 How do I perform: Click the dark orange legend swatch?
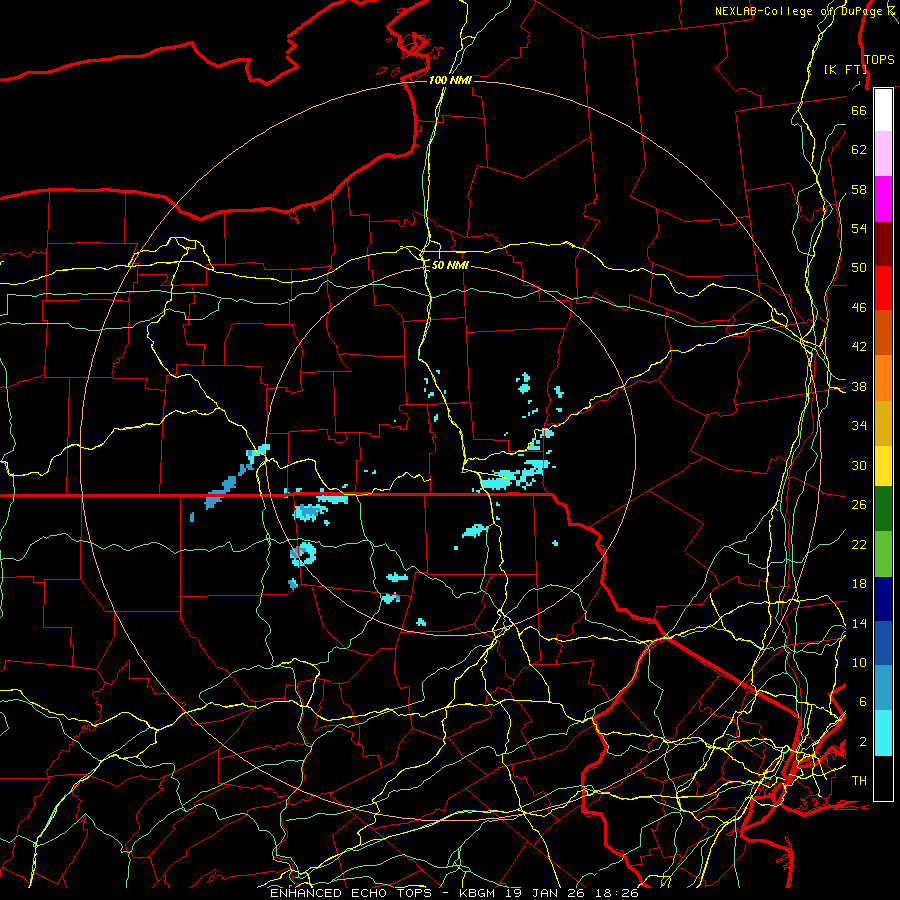883,333
